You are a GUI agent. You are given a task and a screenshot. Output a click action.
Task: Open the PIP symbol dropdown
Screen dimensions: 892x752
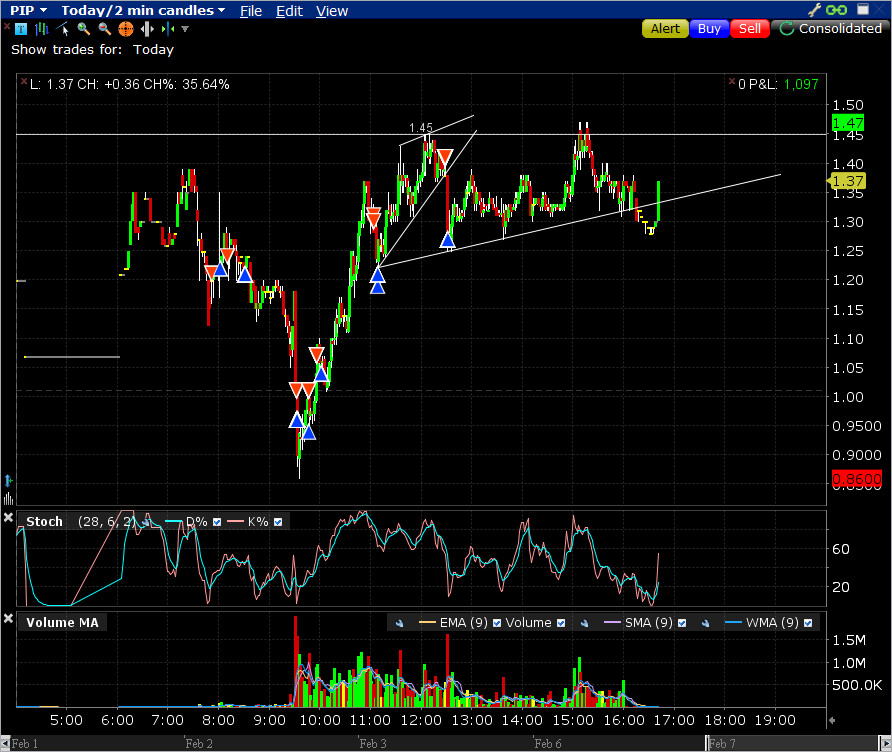click(x=28, y=10)
